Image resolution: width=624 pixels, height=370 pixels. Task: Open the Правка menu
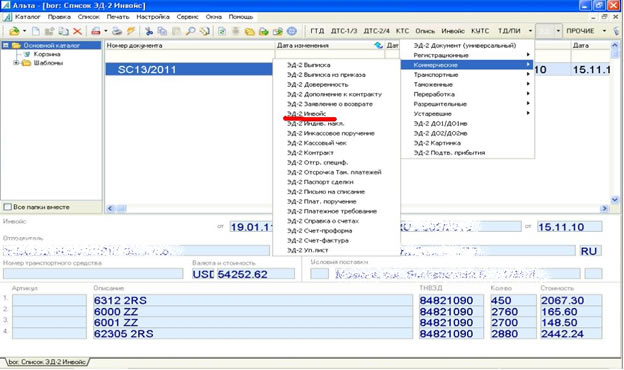coord(59,17)
